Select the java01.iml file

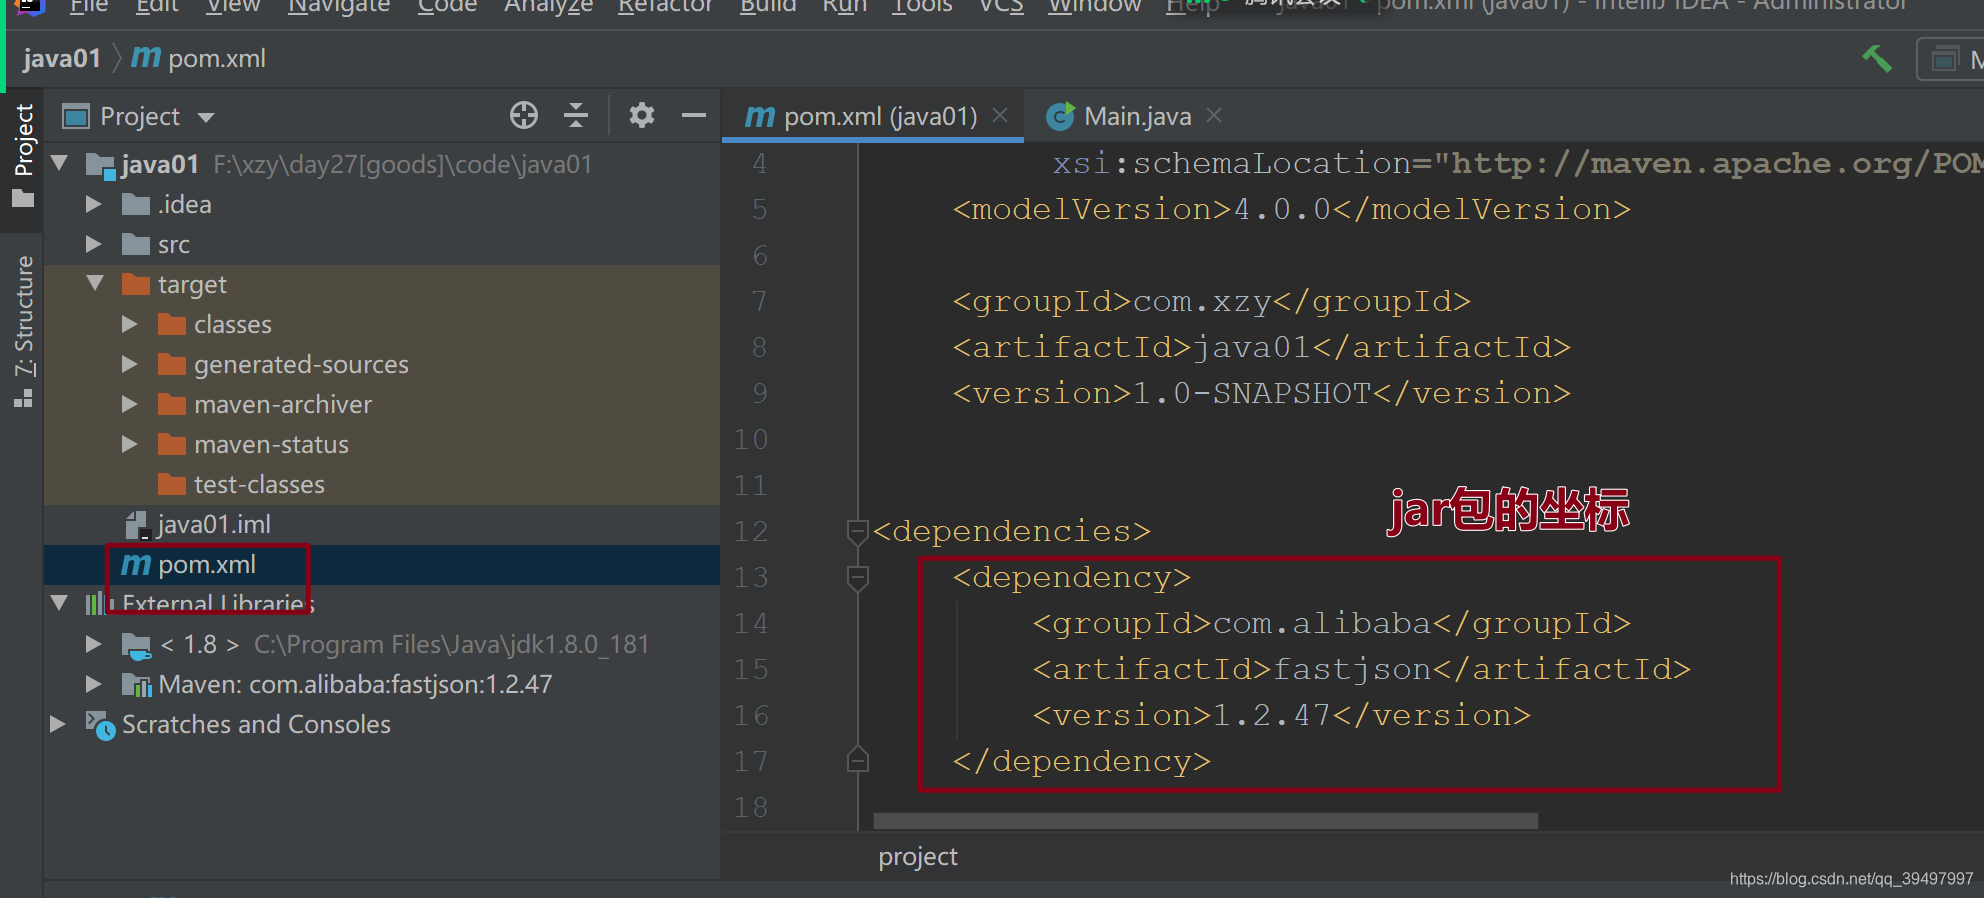[214, 524]
